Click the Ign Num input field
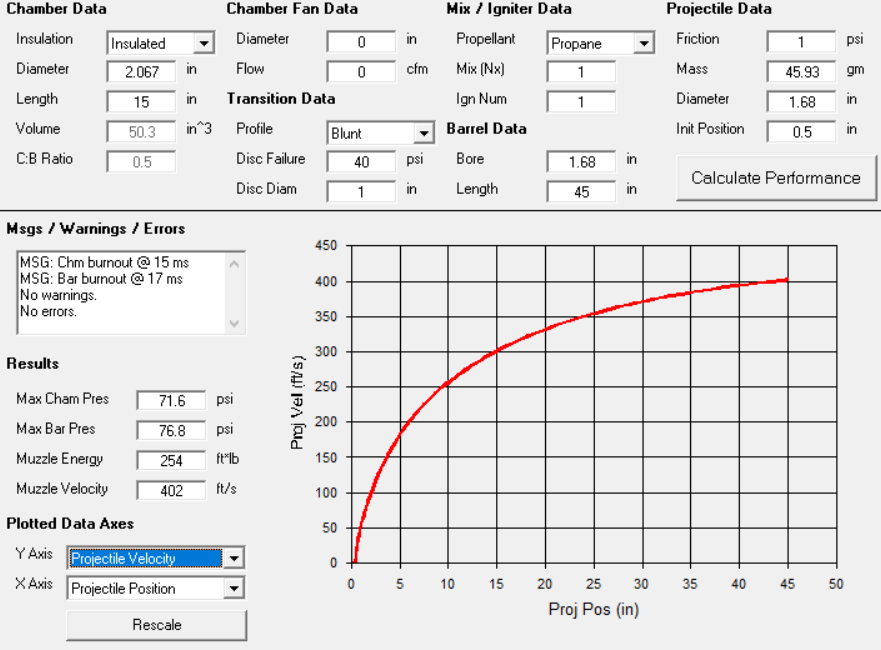This screenshot has width=881, height=650. click(581, 101)
